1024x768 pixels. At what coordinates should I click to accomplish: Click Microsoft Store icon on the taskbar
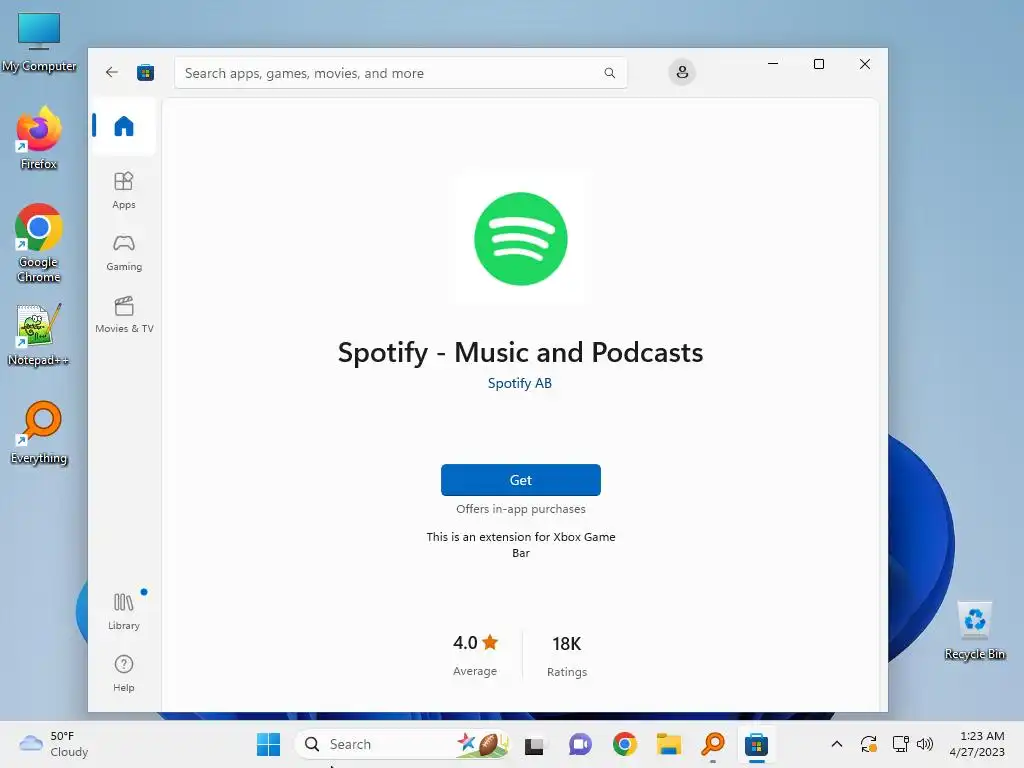click(x=756, y=744)
